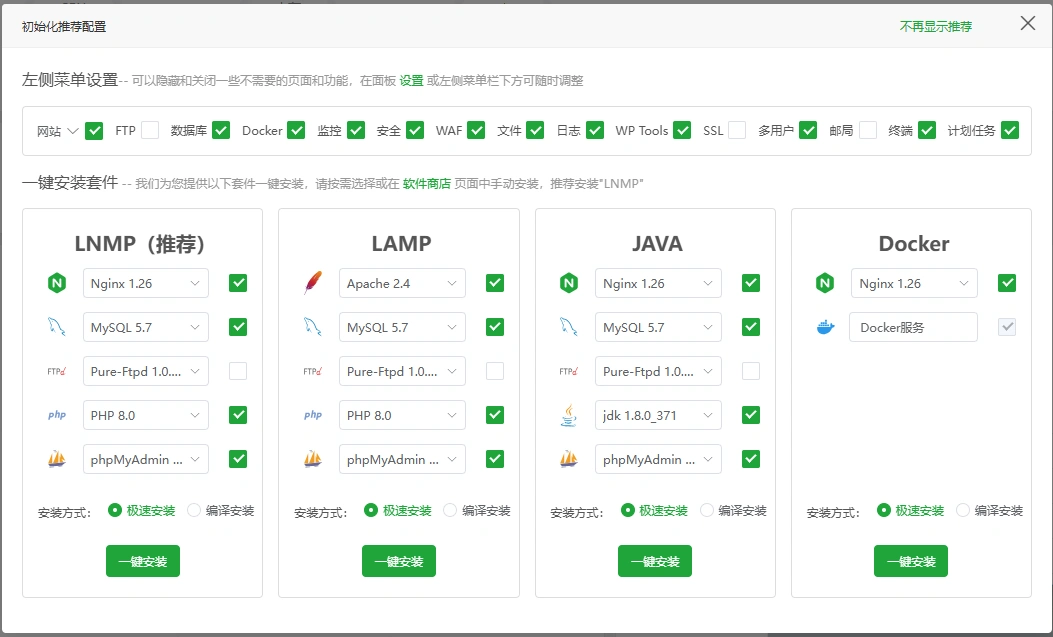The width and height of the screenshot is (1053, 637).
Task: Open Nginx 1.26 version dropdown in Docker
Action: click(x=914, y=283)
